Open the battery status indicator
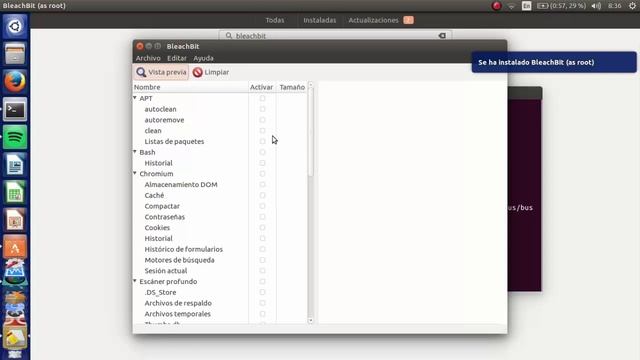The image size is (640, 360). 561,6
